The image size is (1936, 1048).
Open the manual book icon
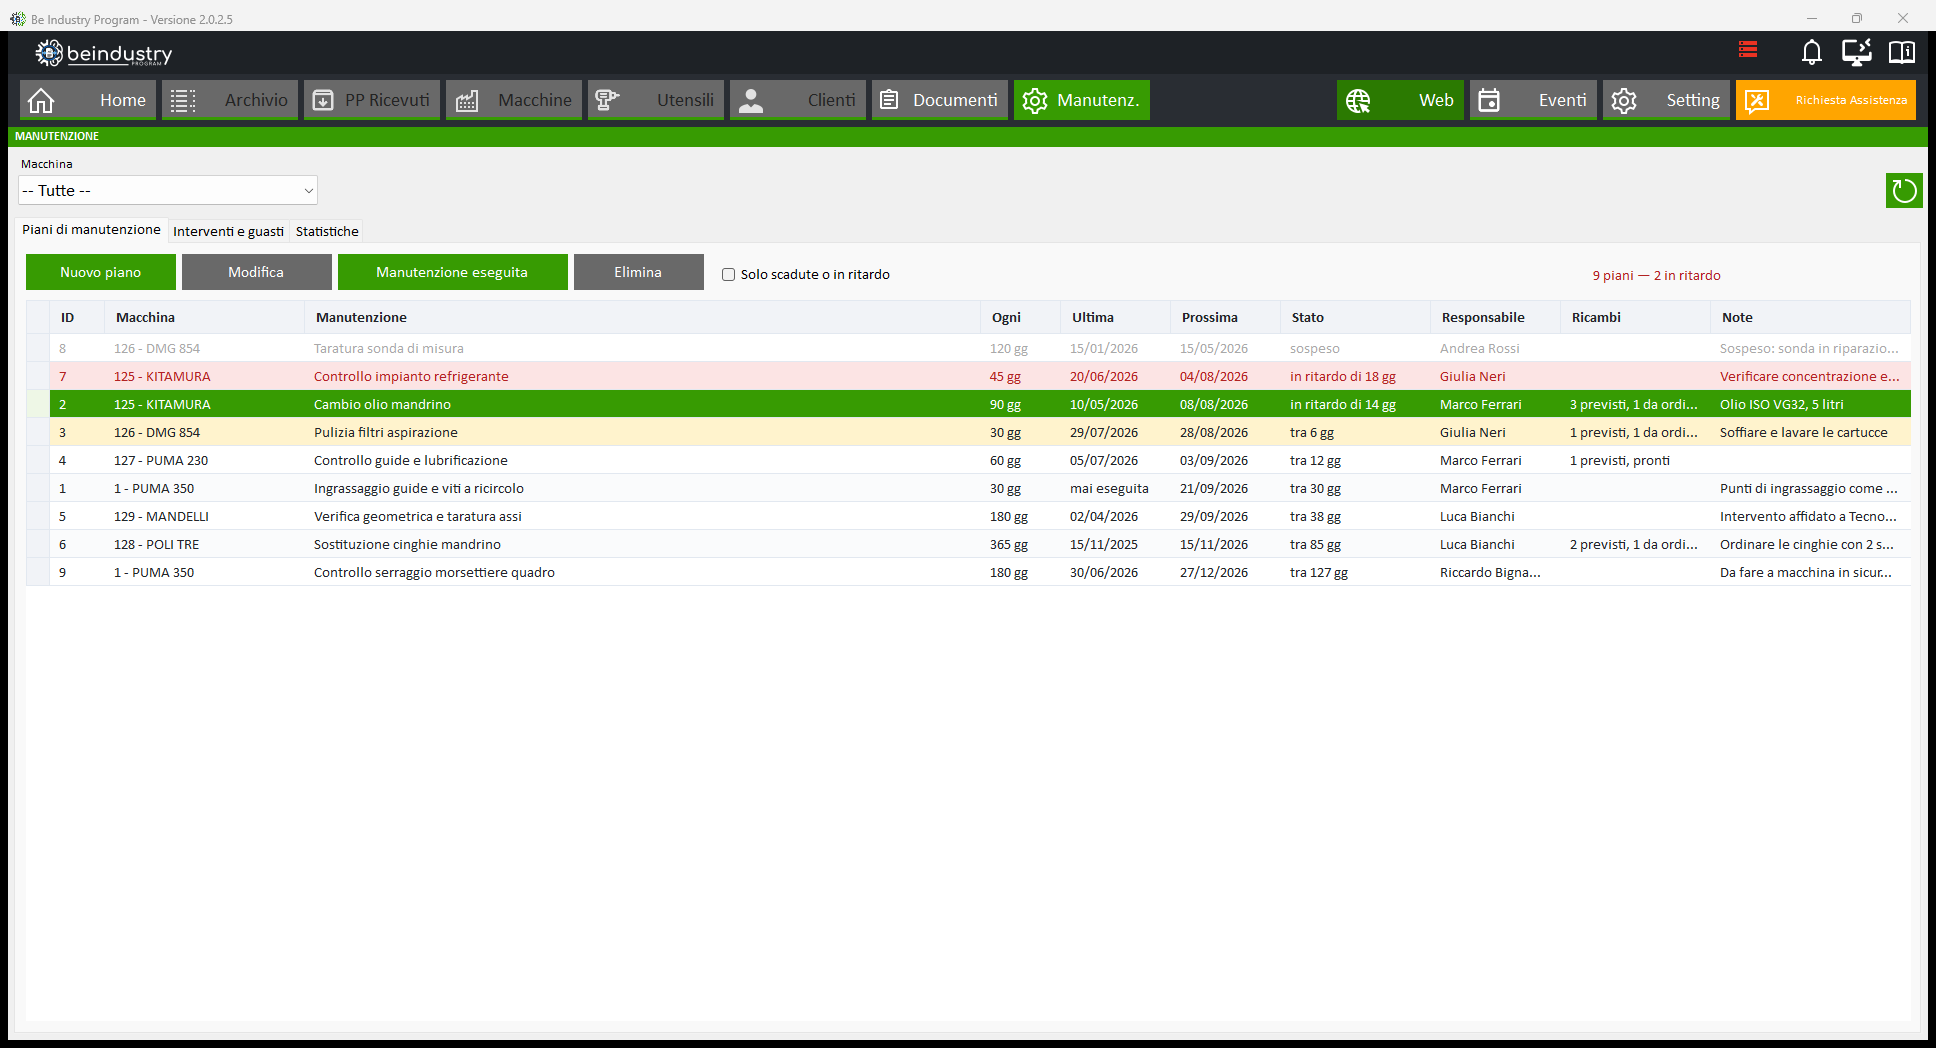1901,52
